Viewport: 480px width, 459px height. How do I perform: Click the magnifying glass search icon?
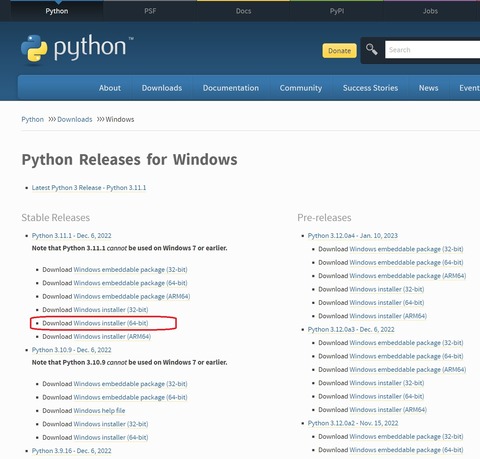click(372, 50)
